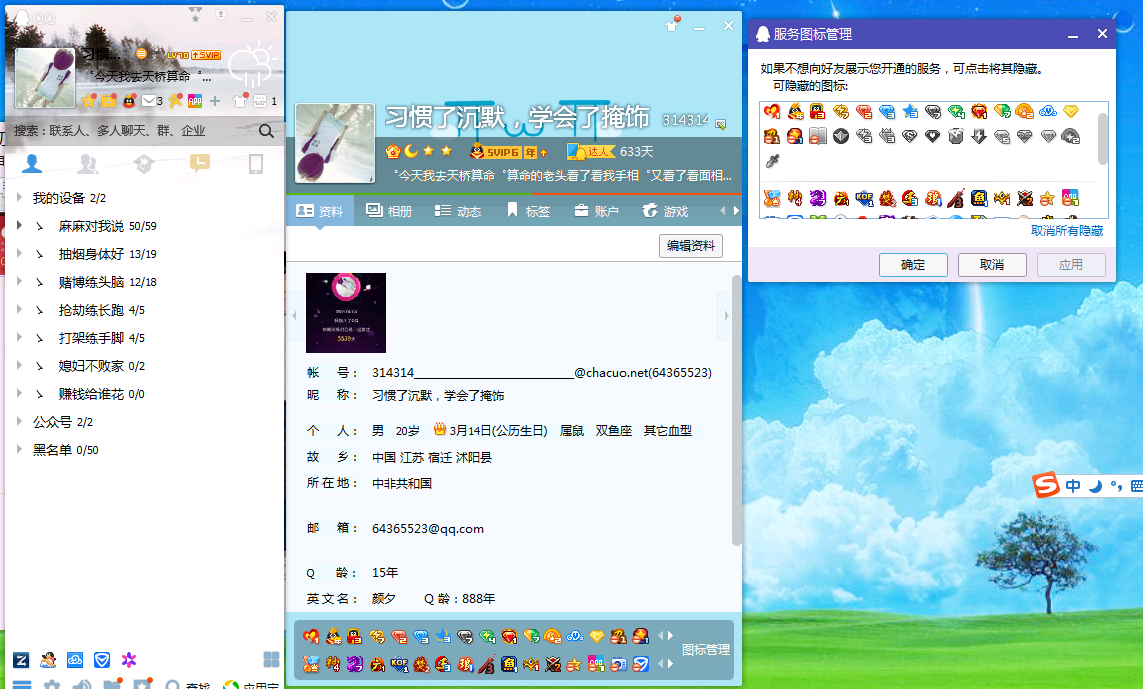Switch to the 动态 tab
The width and height of the screenshot is (1143, 689).
(458, 211)
